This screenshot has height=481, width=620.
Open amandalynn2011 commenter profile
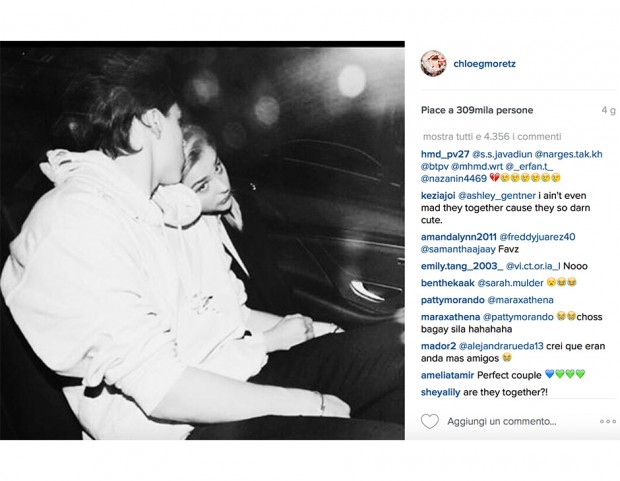point(458,237)
